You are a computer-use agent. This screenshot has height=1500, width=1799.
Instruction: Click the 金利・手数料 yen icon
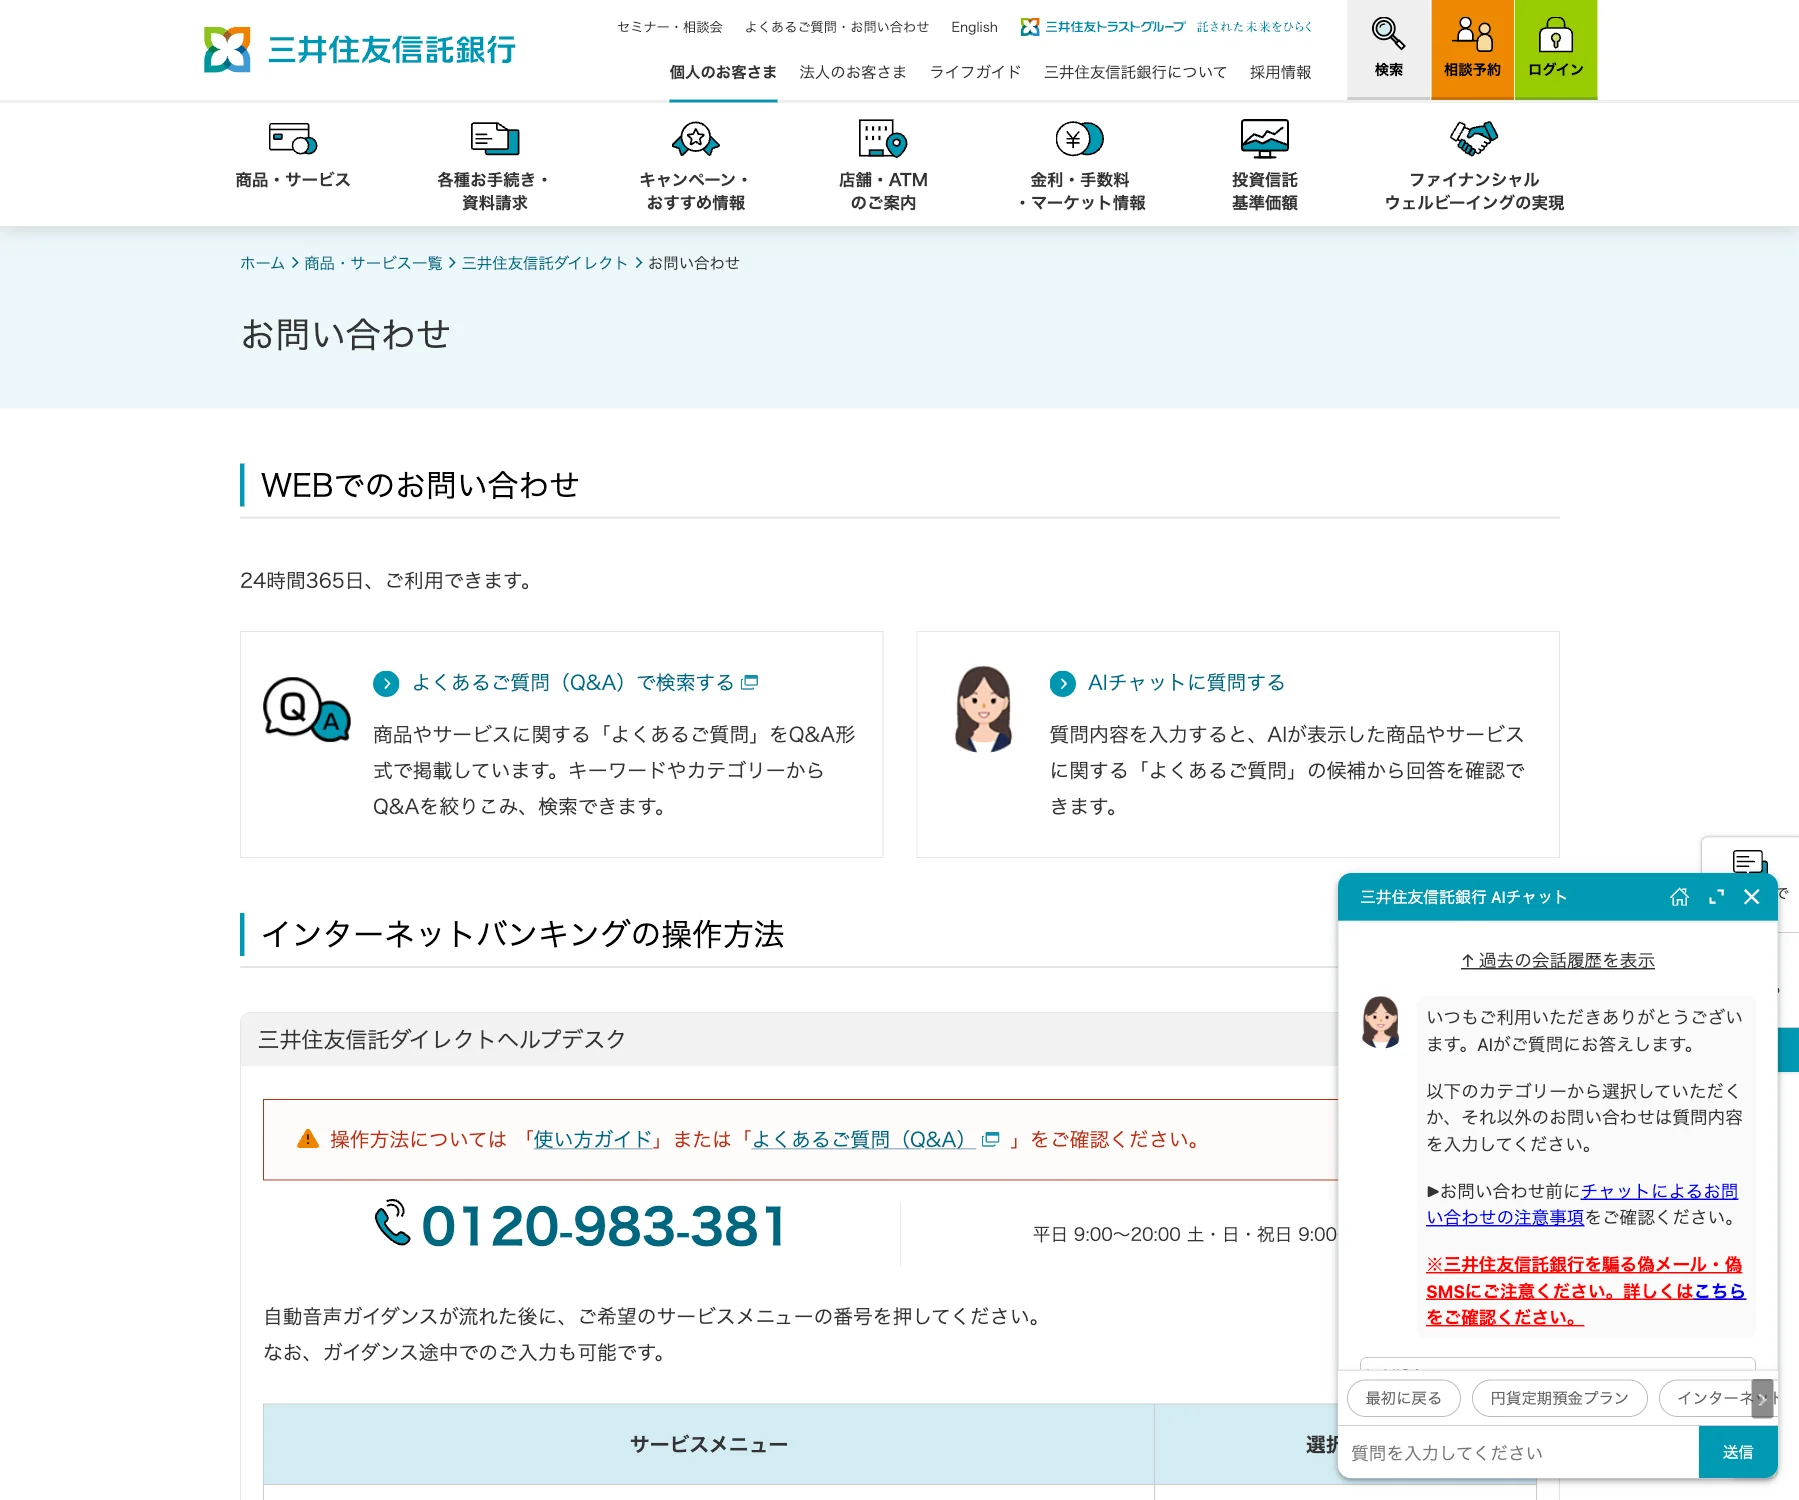[x=1079, y=139]
